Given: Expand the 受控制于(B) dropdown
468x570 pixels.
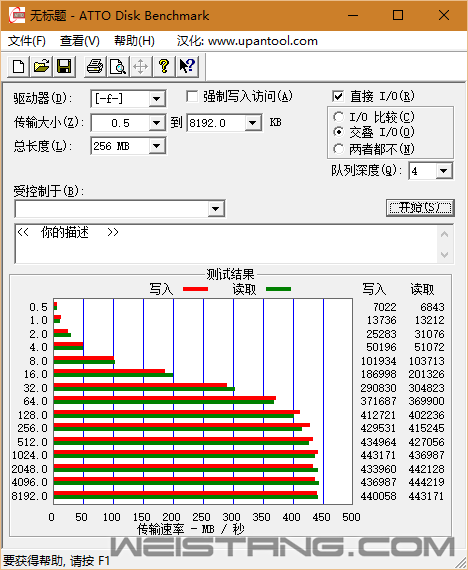Looking at the screenshot, I should (216, 209).
